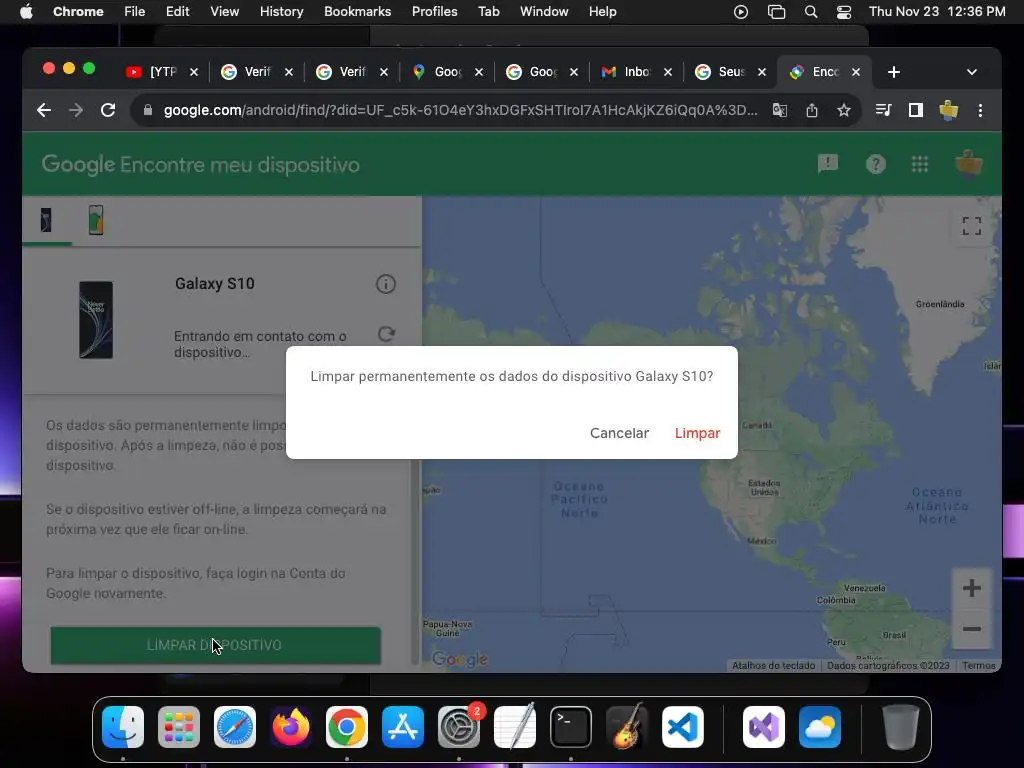Refresh the Galaxy S10 device connection status

tap(387, 334)
